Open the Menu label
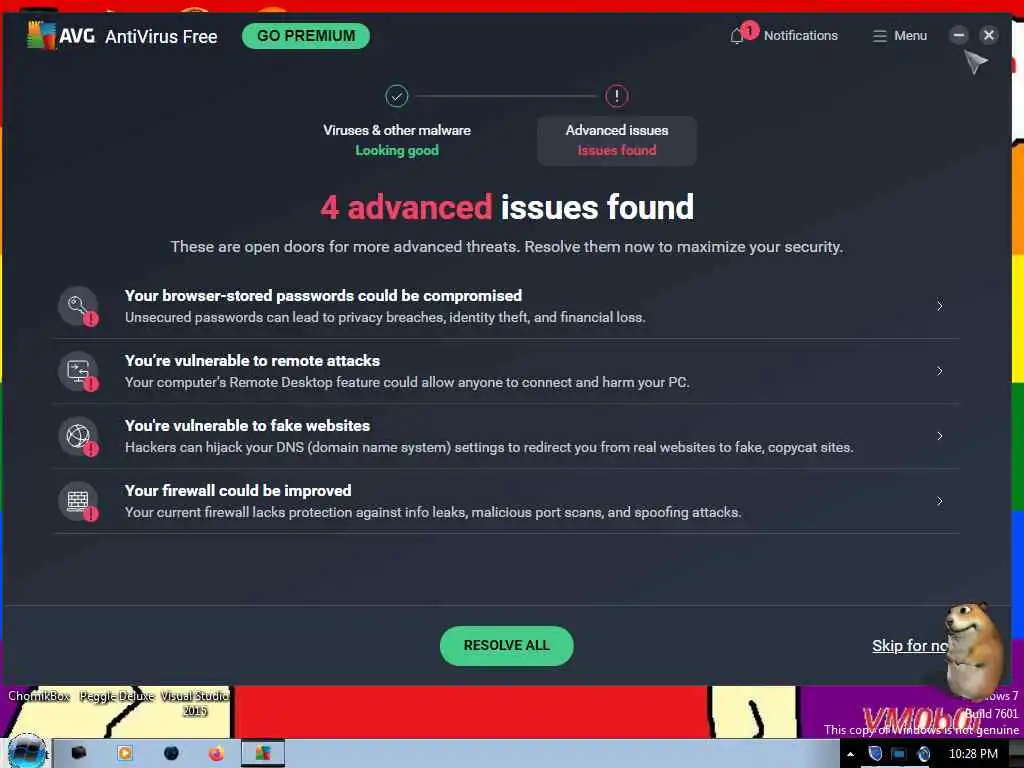1024x768 pixels. pos(910,36)
